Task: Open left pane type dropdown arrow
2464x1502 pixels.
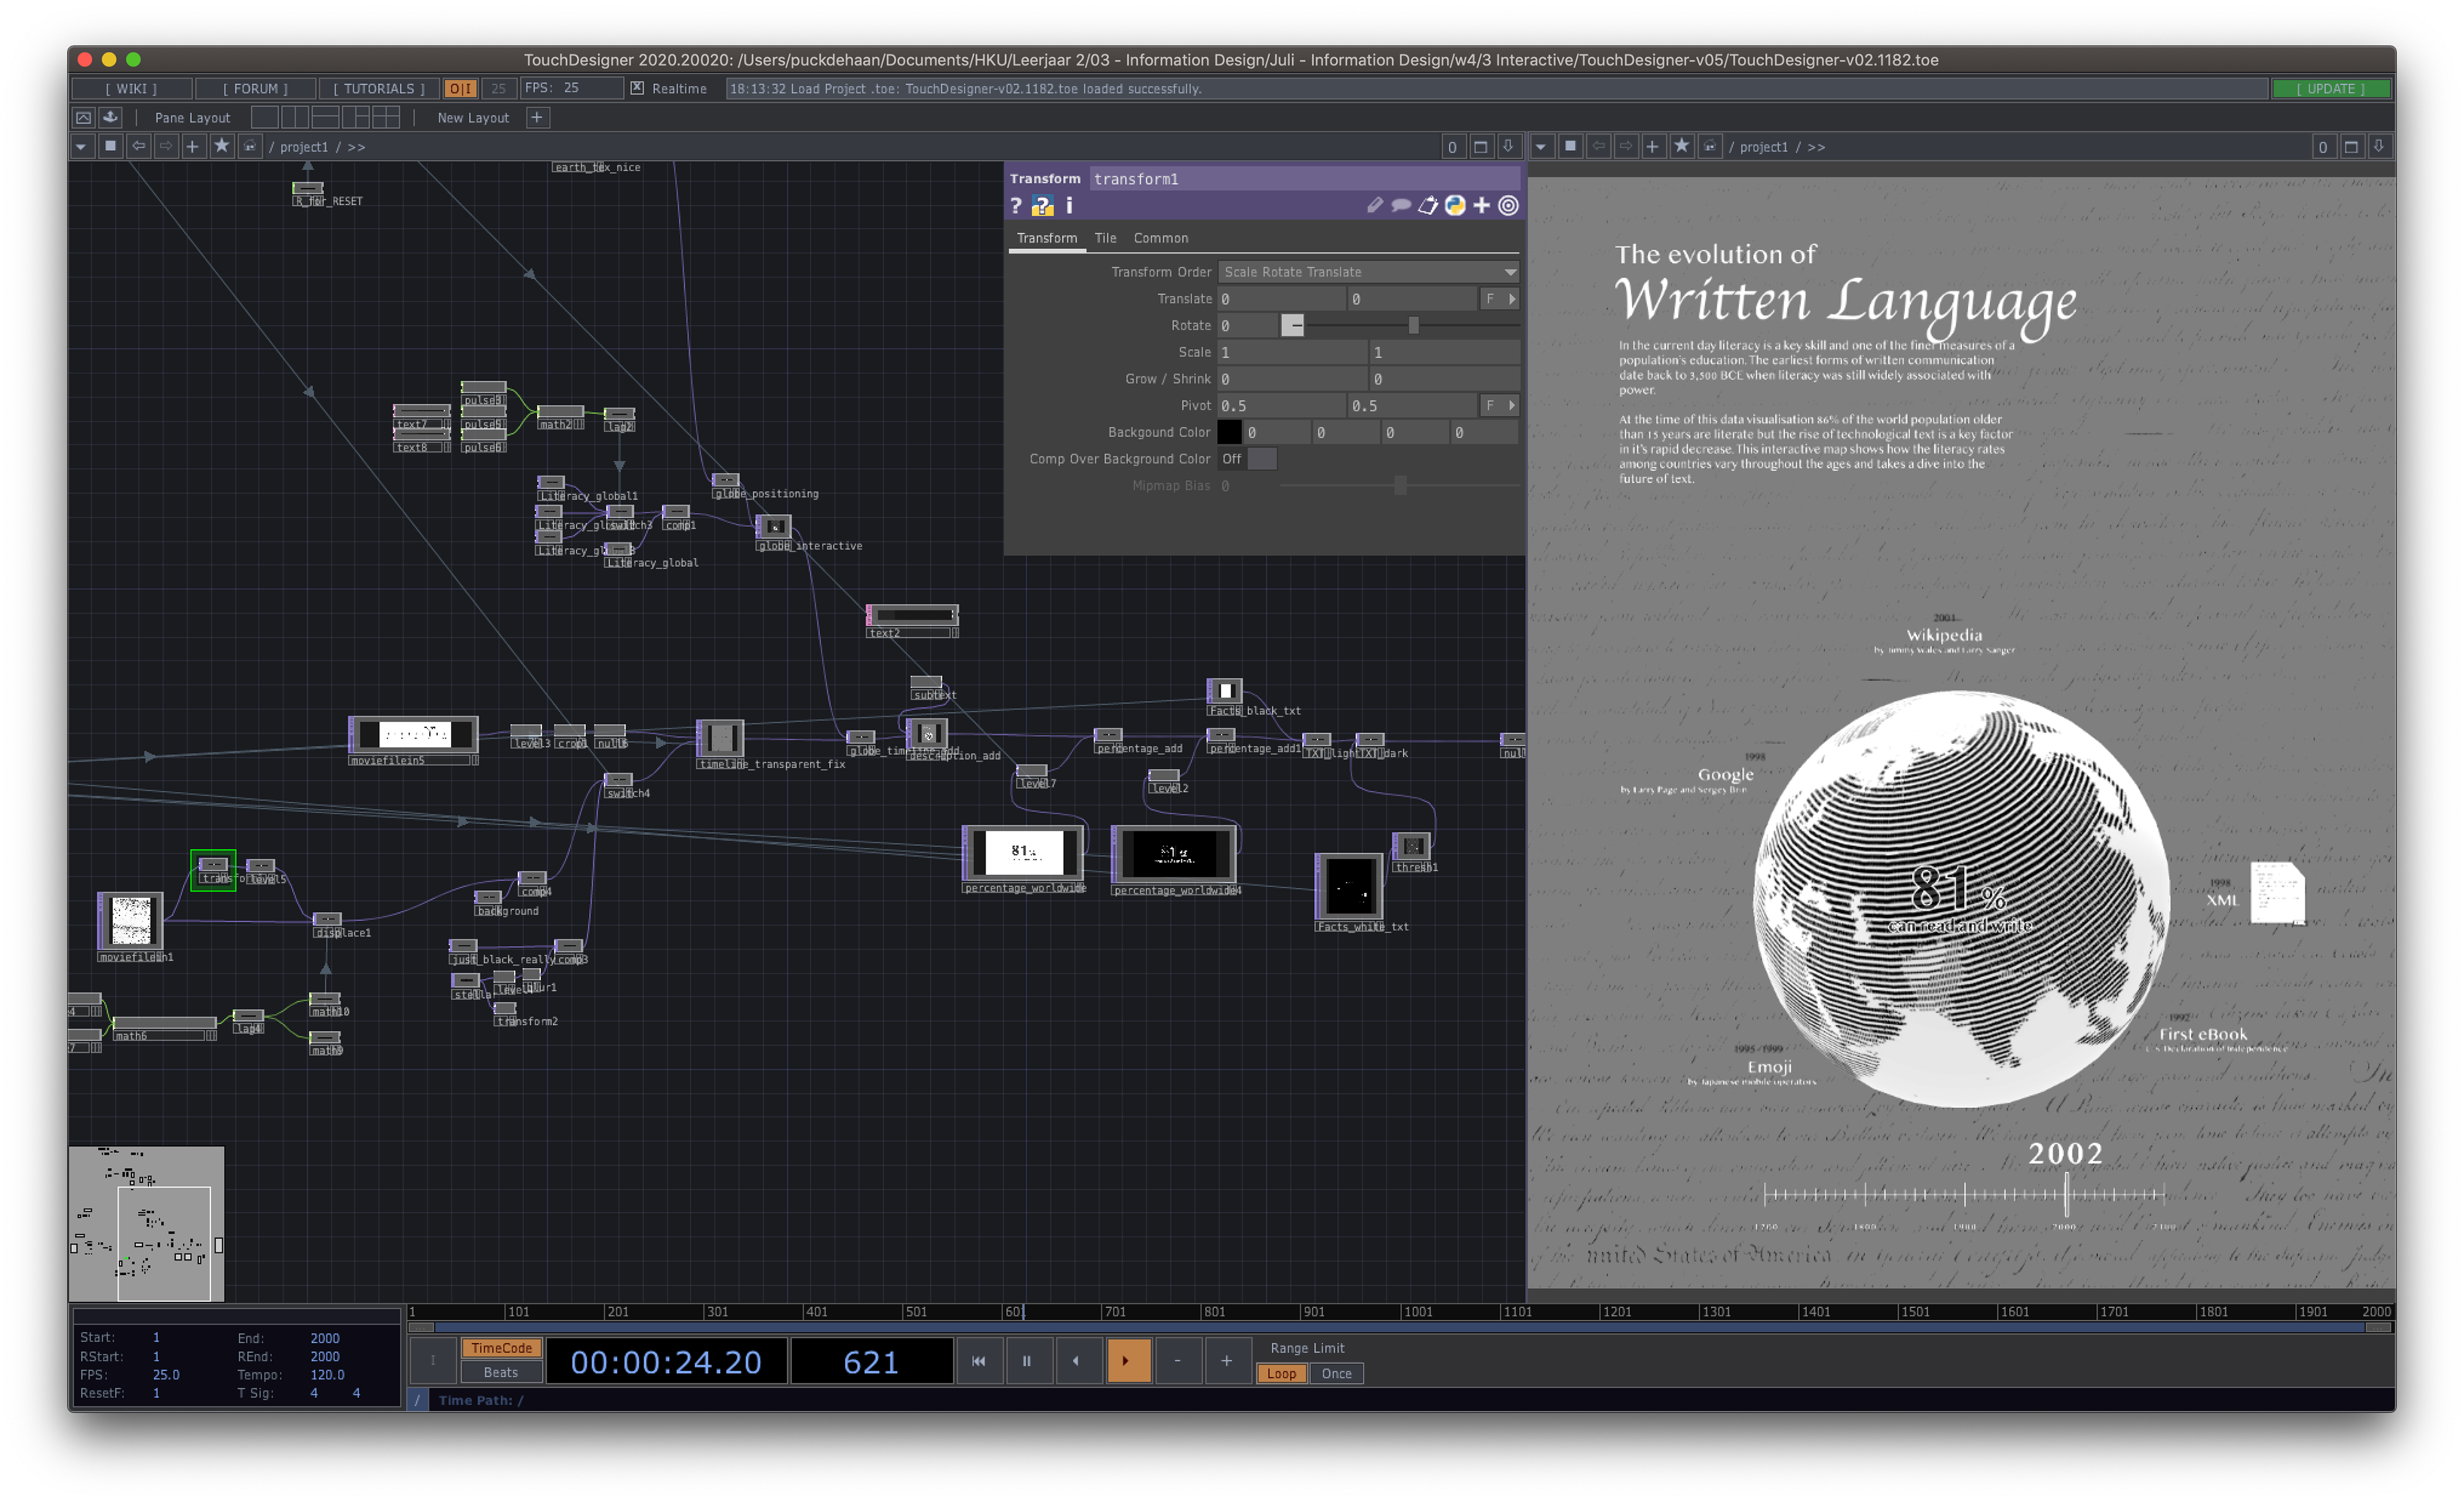Action: point(81,147)
